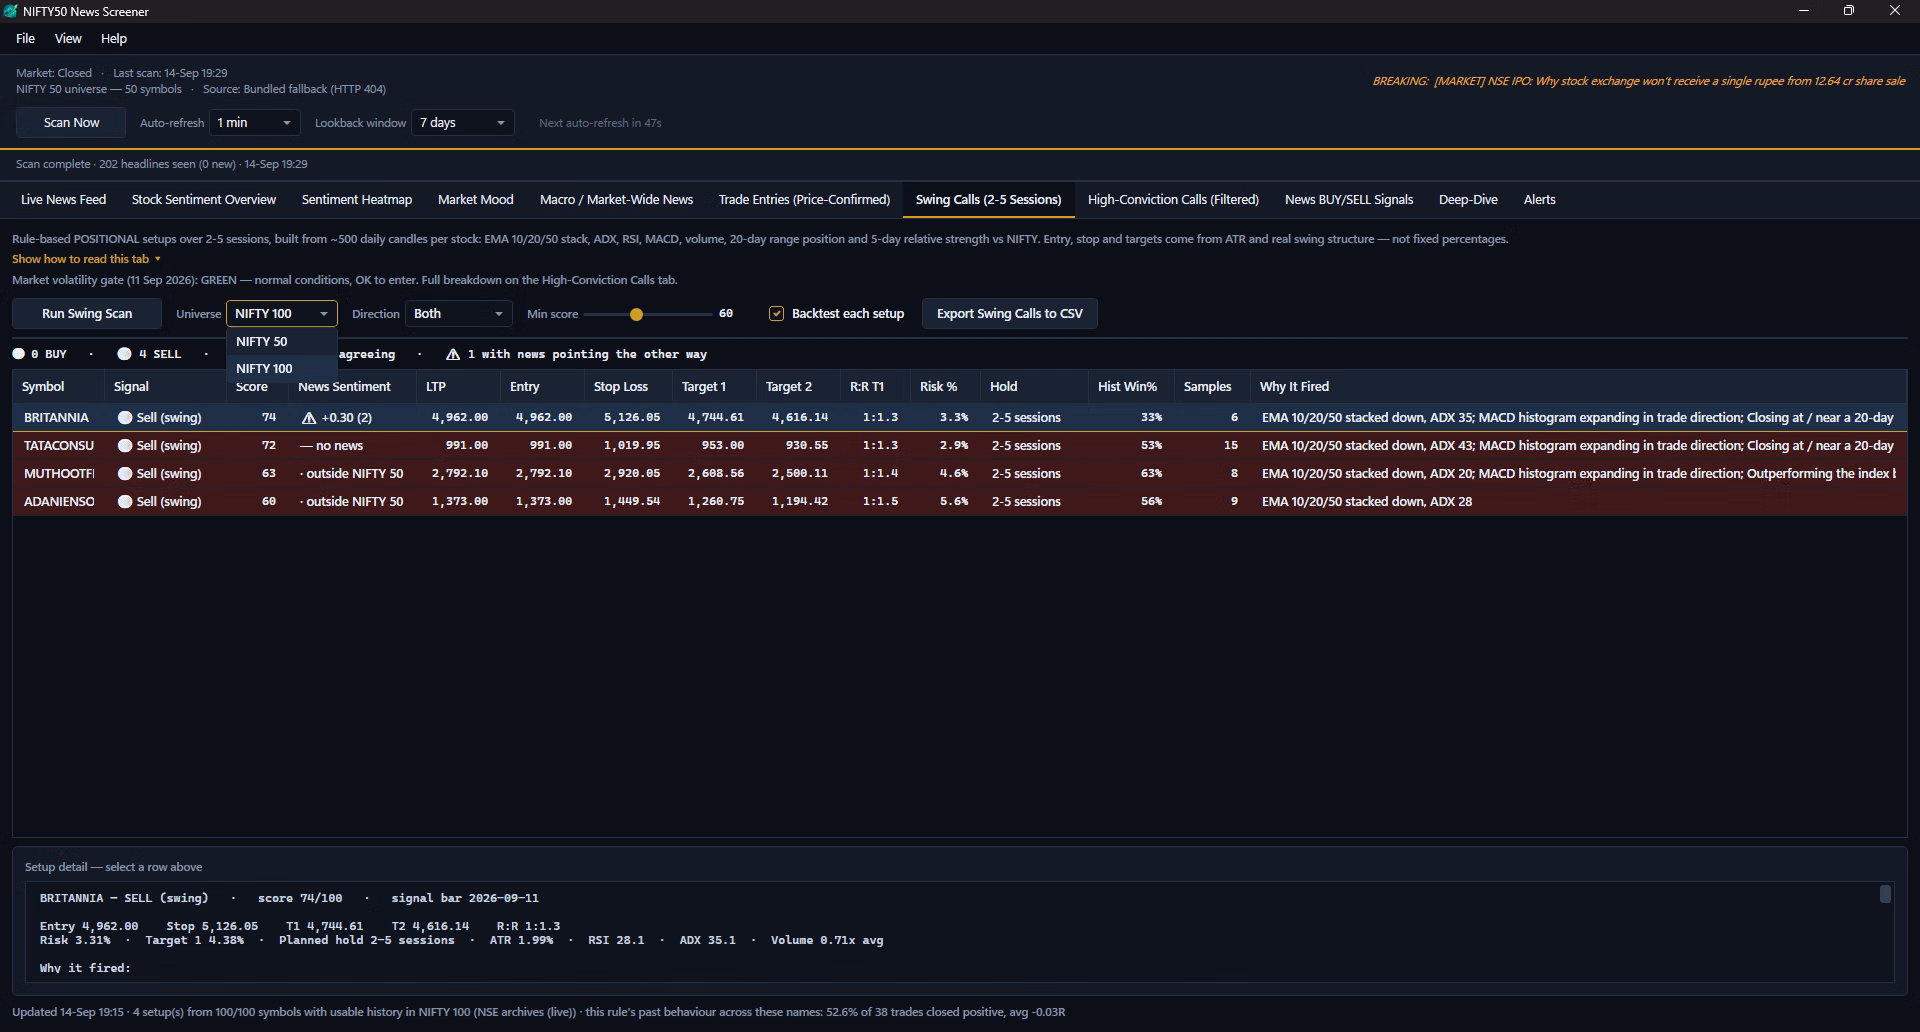The height and width of the screenshot is (1032, 1920).
Task: Click the Min score slider handle
Action: pos(636,315)
